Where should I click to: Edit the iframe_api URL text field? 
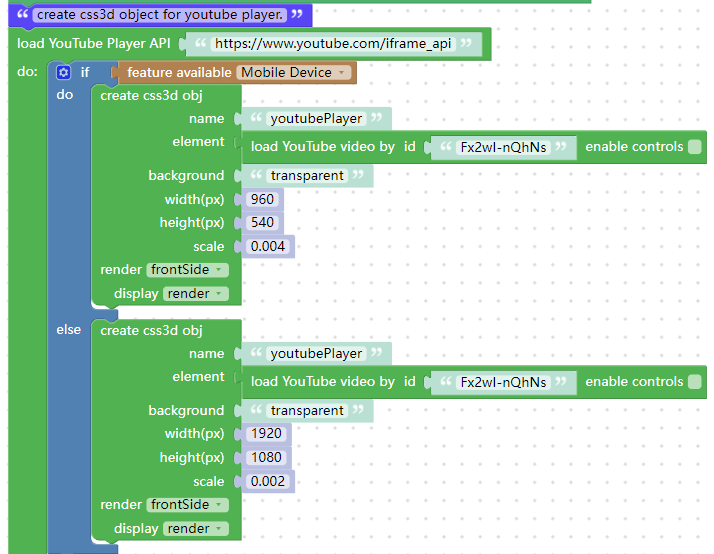pyautogui.click(x=333, y=44)
